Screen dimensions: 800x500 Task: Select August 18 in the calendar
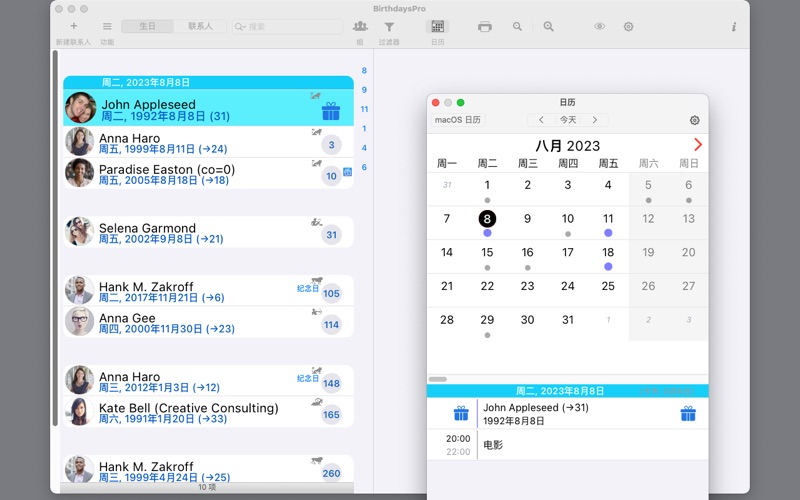point(608,253)
